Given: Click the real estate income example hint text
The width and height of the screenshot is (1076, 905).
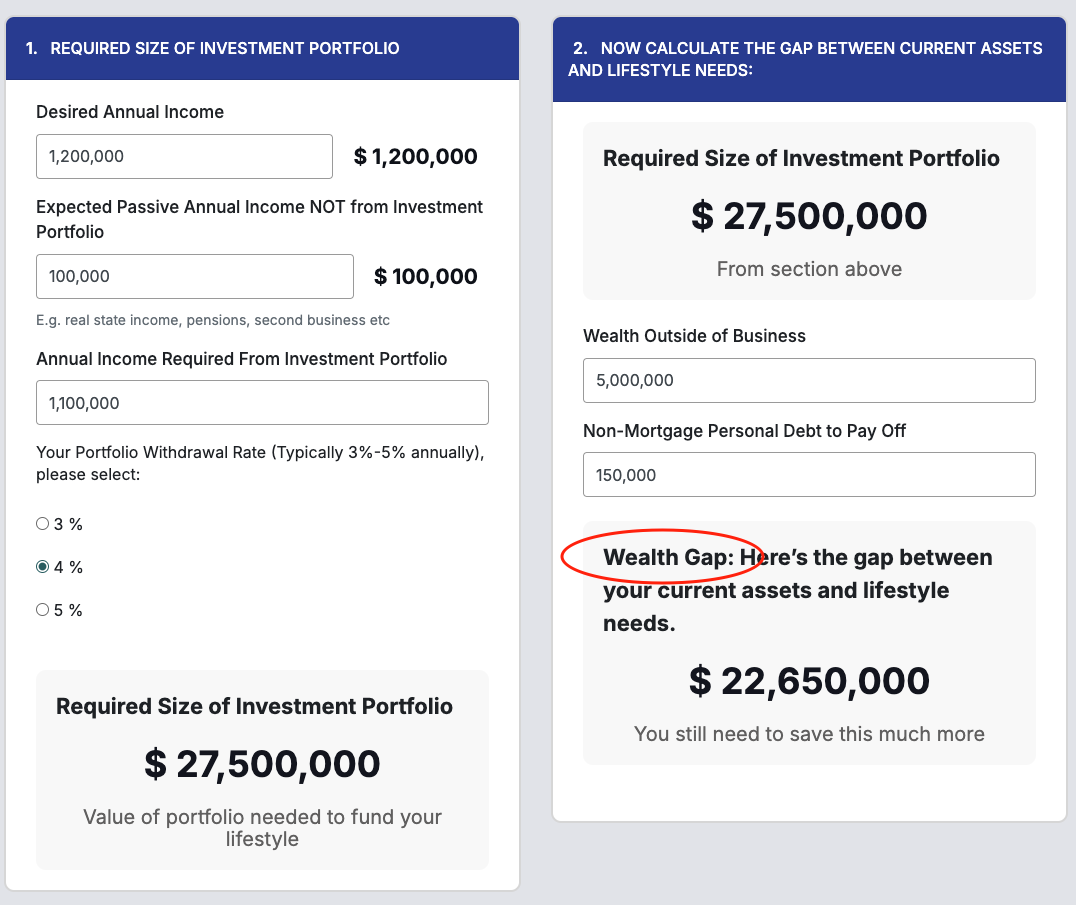Looking at the screenshot, I should [213, 320].
